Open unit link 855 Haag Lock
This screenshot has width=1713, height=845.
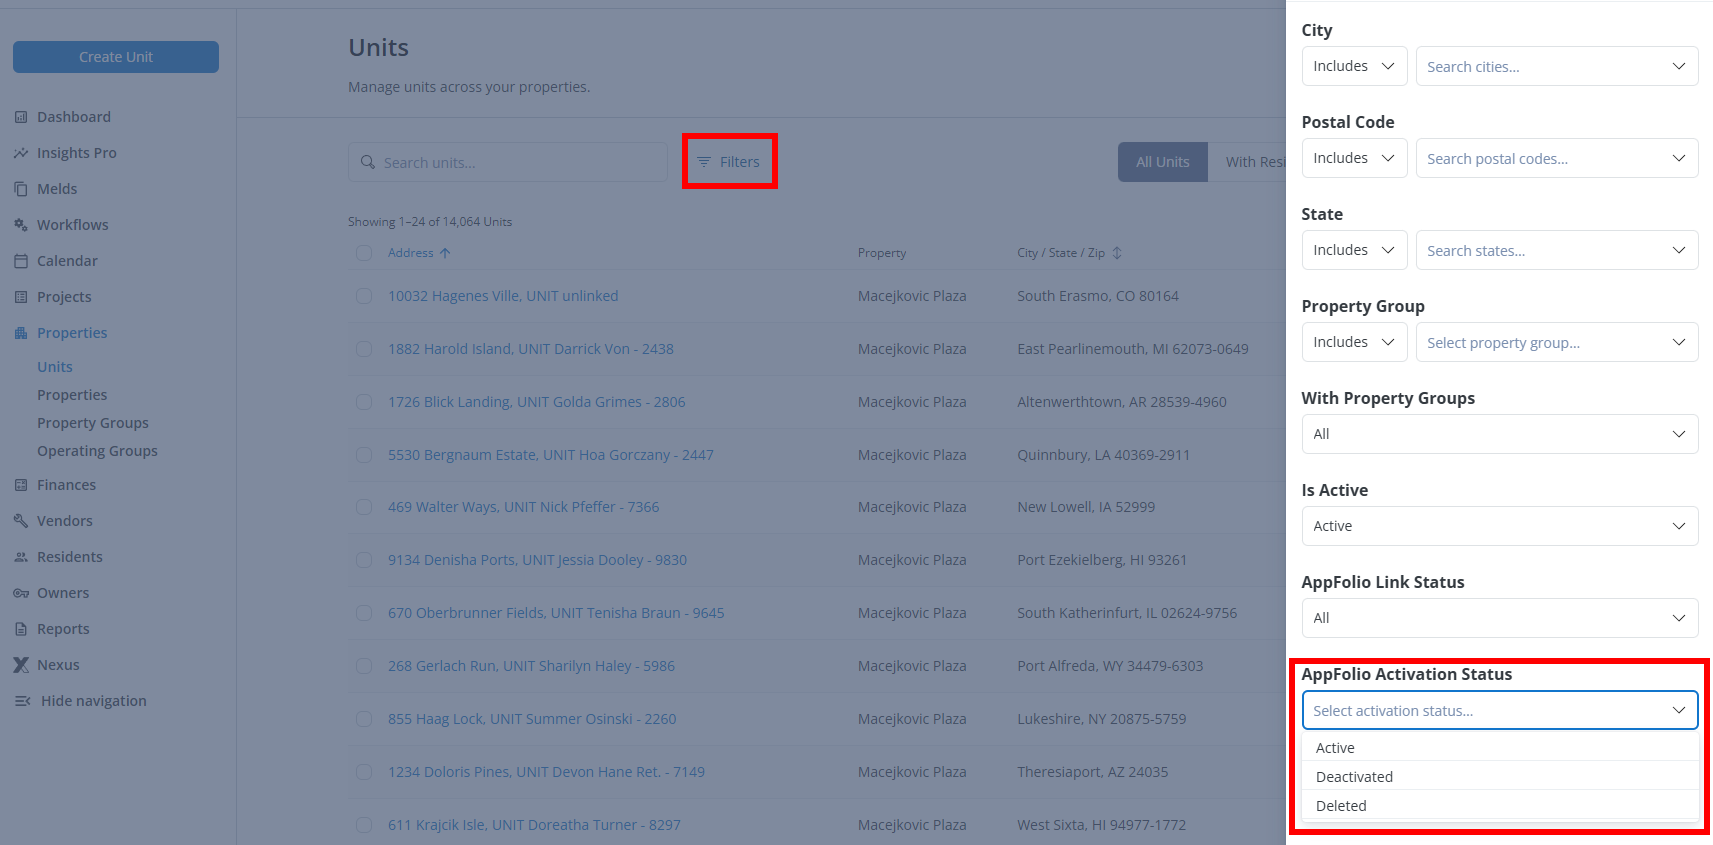coord(532,719)
